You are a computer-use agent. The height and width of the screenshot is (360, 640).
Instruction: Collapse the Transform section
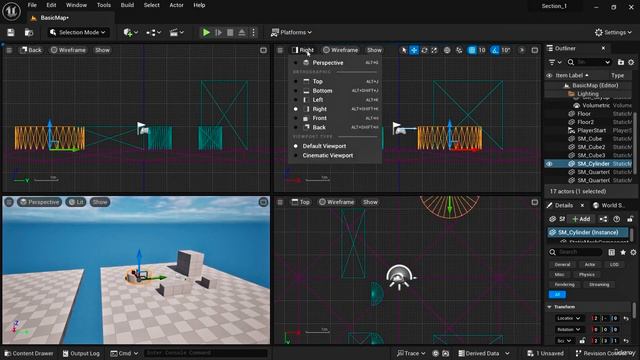click(x=549, y=307)
